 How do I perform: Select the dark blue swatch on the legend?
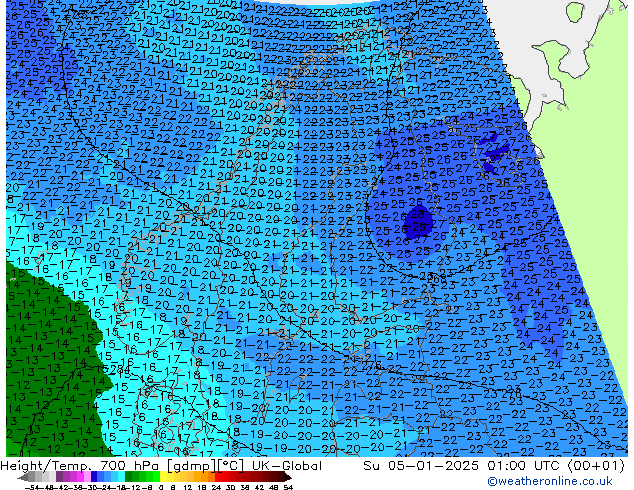tap(94, 477)
